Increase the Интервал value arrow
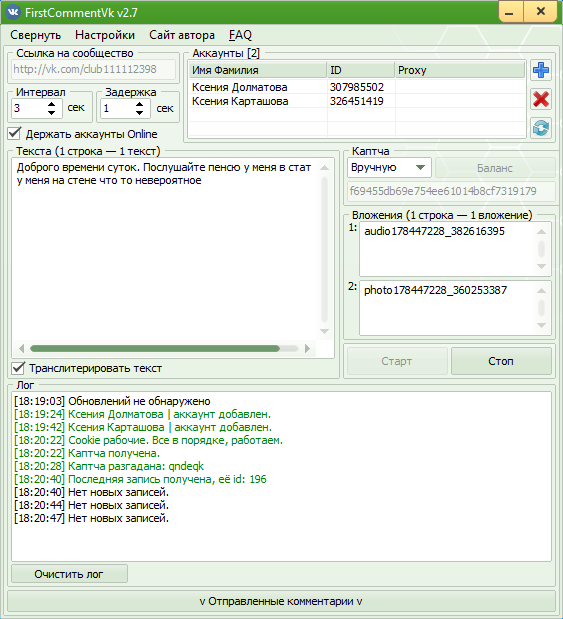The width and height of the screenshot is (563, 619). click(x=51, y=104)
